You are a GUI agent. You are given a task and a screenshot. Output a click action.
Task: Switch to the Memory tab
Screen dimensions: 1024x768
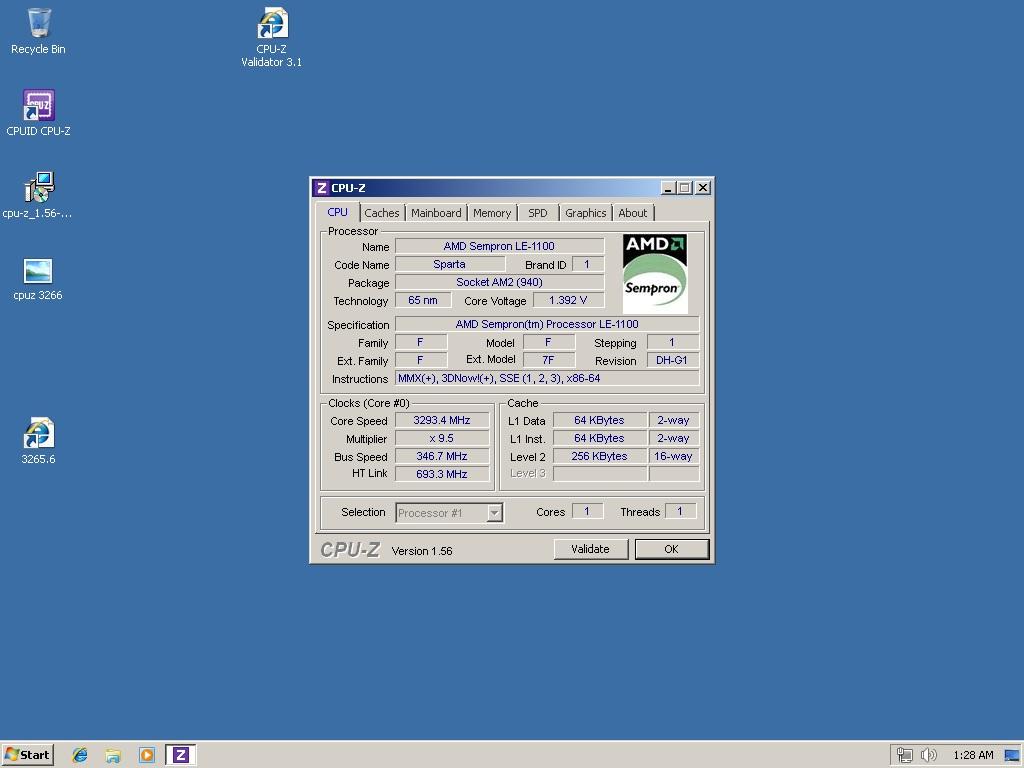click(492, 213)
